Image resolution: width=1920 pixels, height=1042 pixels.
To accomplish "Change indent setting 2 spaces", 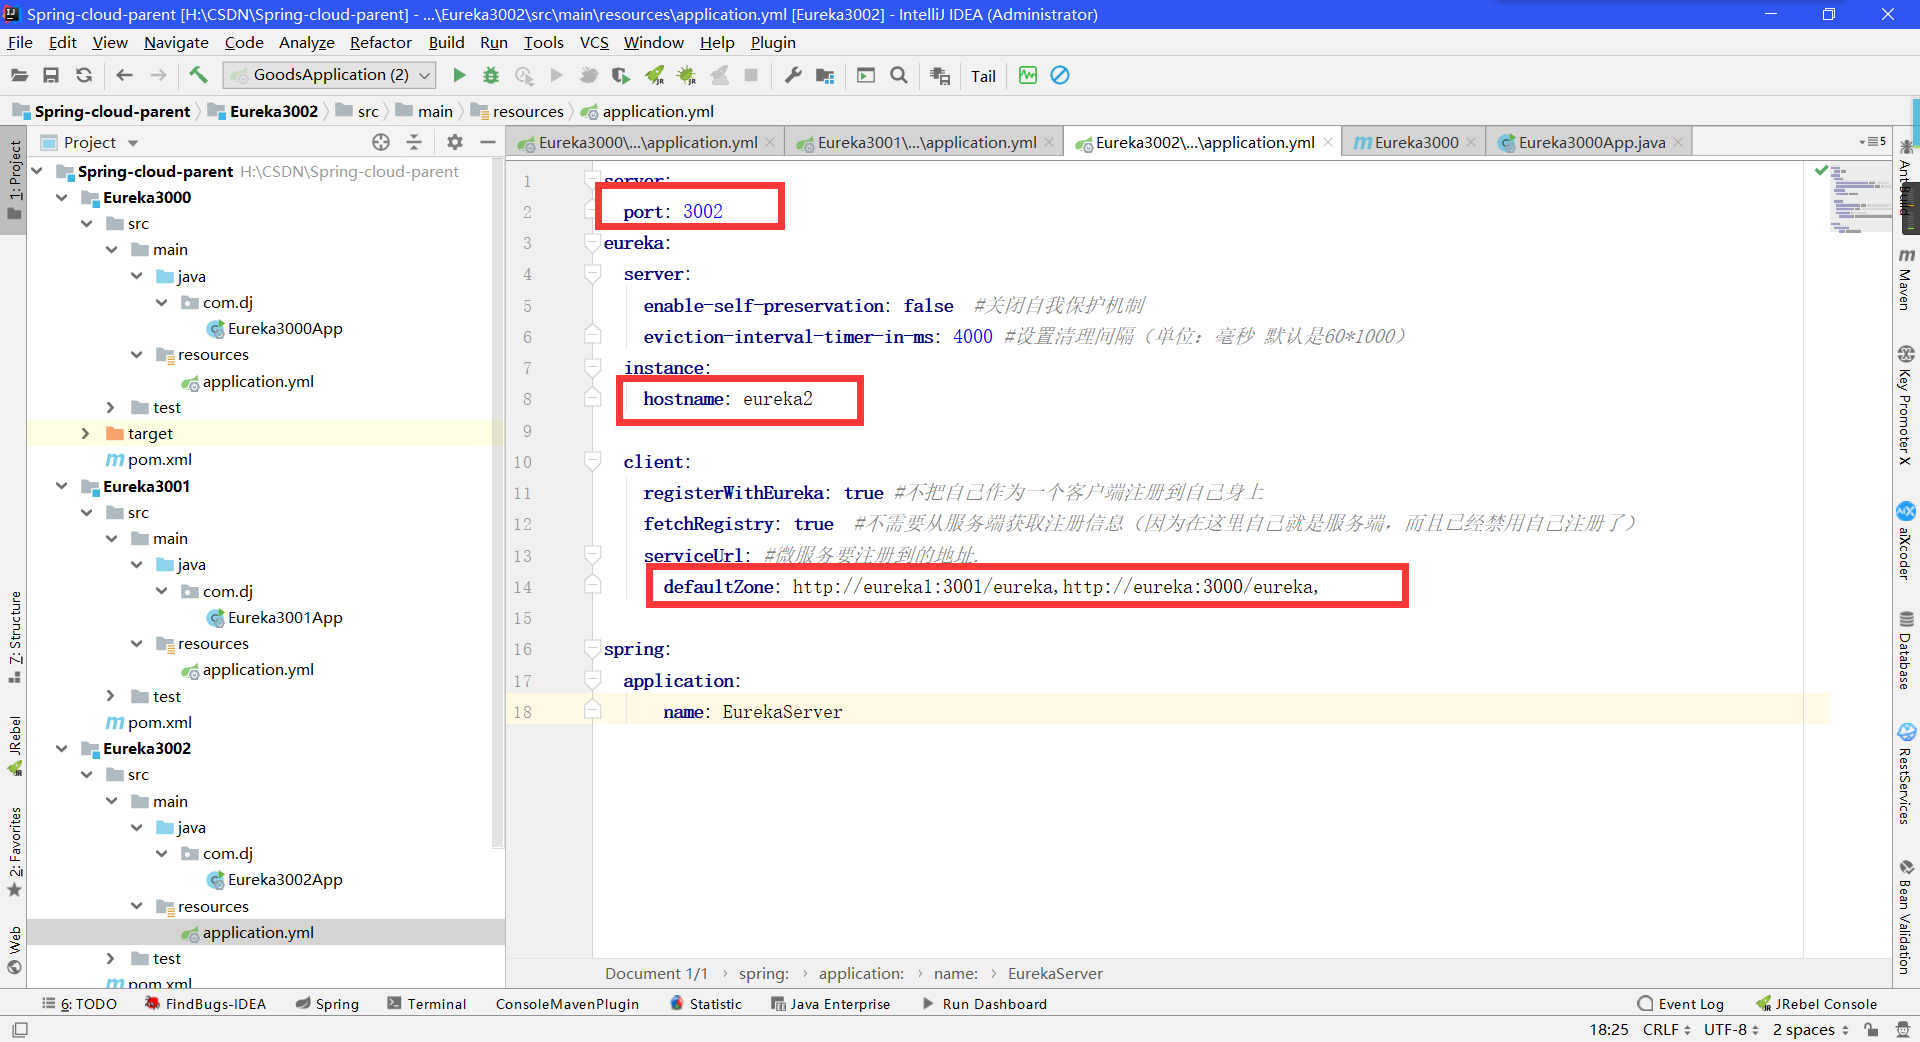I will pyautogui.click(x=1810, y=1029).
